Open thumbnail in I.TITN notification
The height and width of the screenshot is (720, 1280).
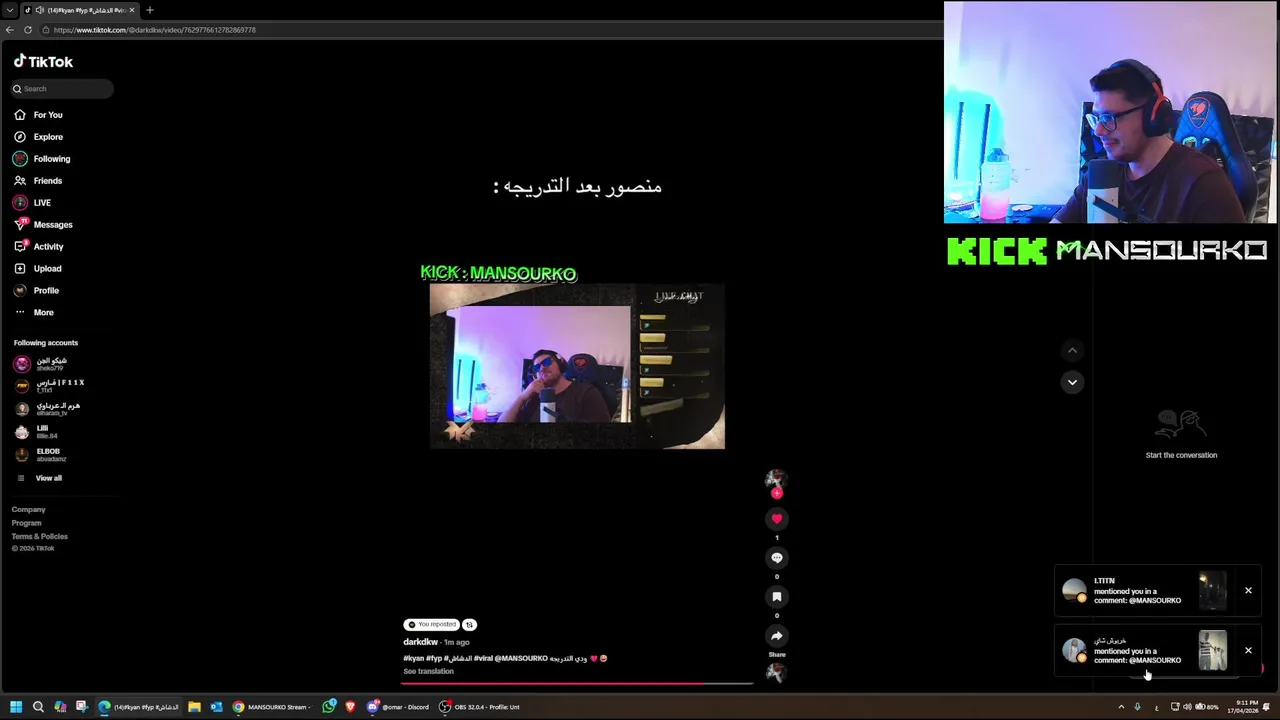pos(1212,591)
